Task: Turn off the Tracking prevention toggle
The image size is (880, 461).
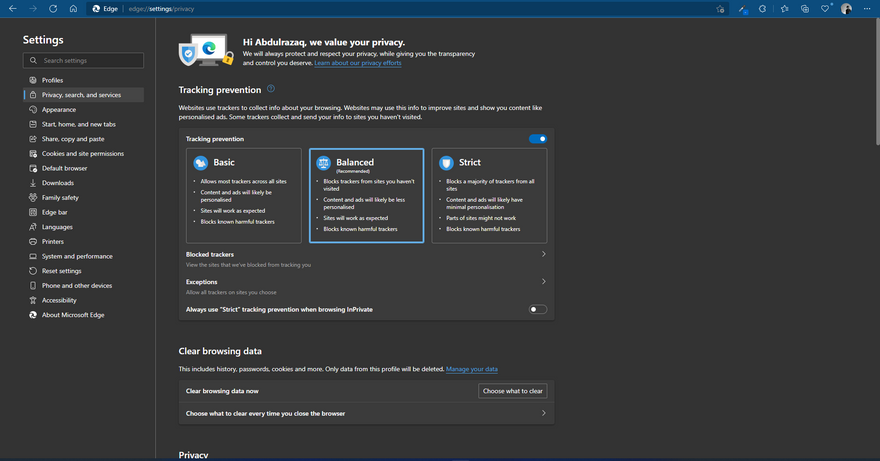Action: click(538, 139)
